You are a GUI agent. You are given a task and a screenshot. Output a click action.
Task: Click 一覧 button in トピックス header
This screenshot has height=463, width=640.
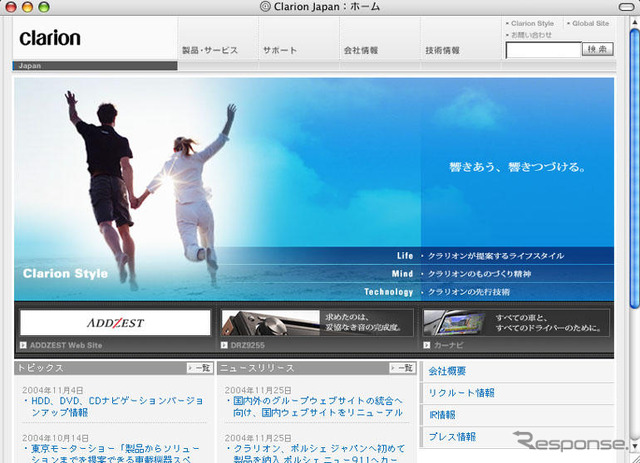click(x=200, y=368)
